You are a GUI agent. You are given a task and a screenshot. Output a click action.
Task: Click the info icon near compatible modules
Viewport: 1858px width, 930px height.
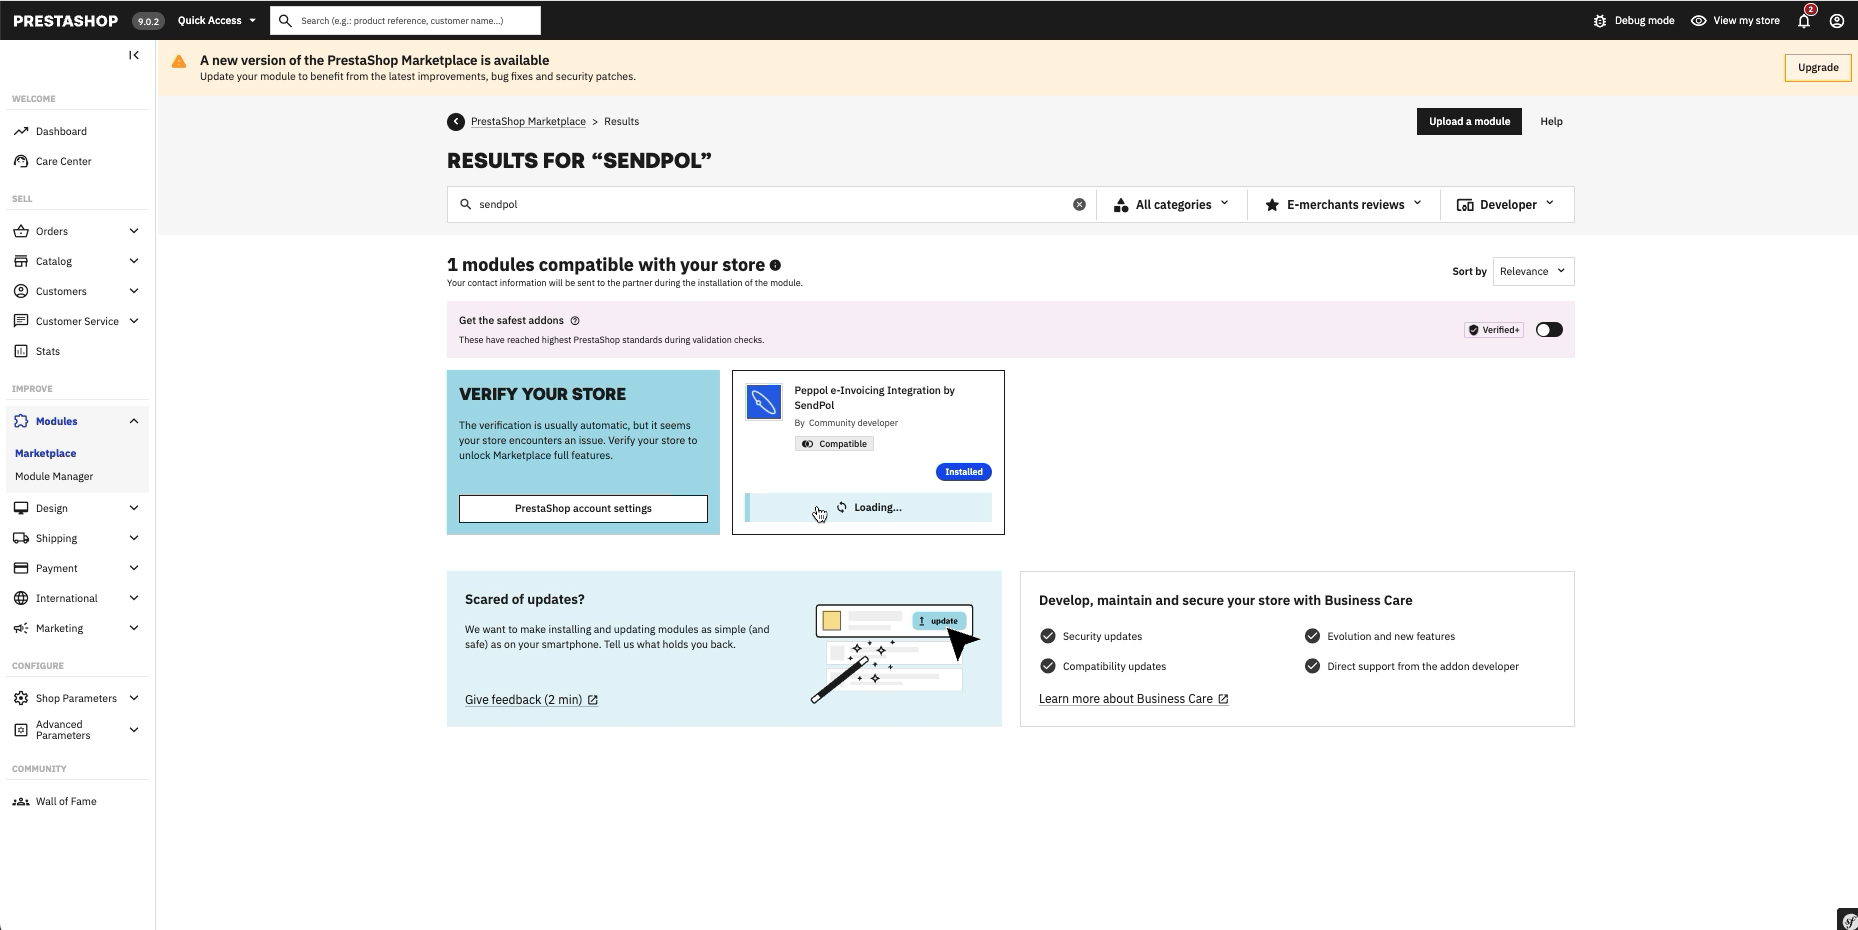775,265
